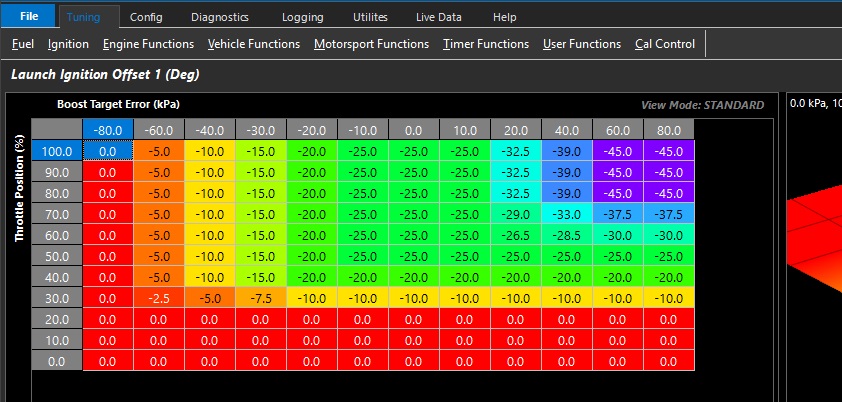Select the 70.0 throttle position row header
Viewport: 842px width, 402px height.
tap(56, 213)
